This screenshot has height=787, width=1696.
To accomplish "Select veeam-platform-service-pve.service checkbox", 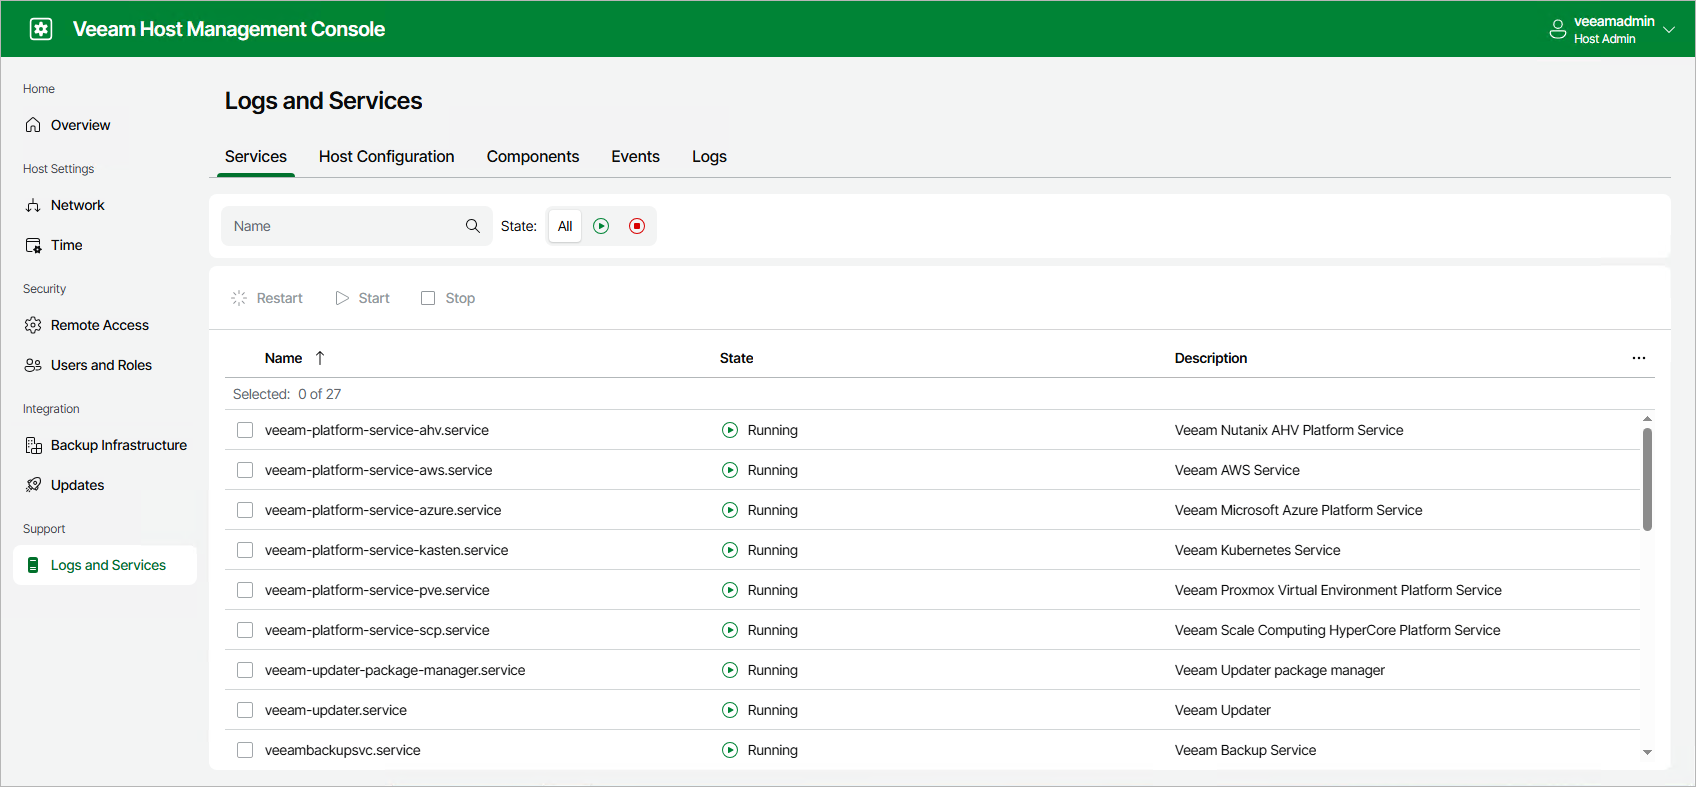I will point(245,590).
